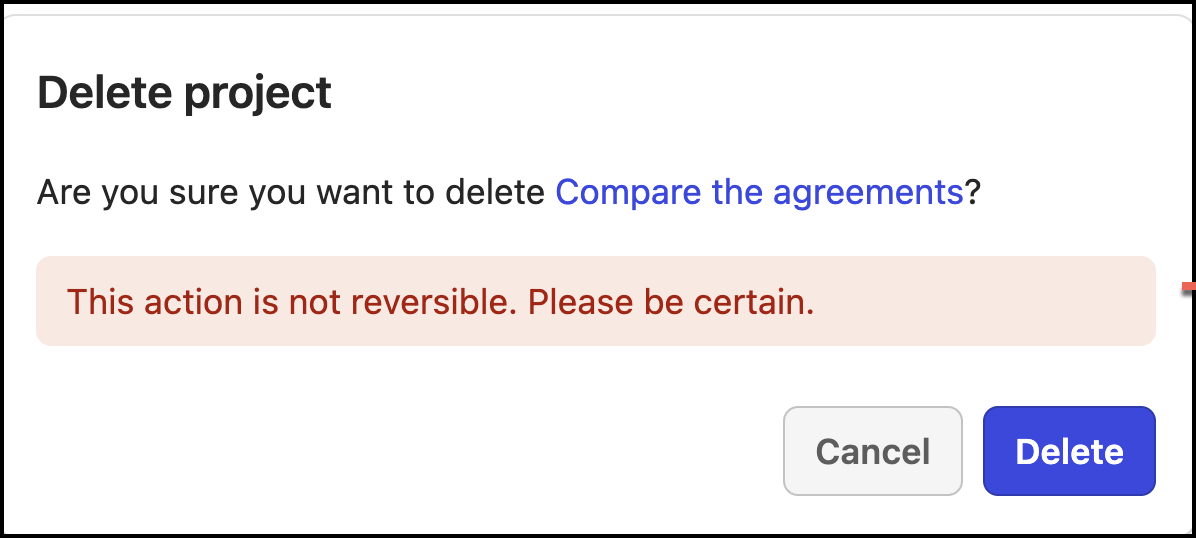Hit the gray Cancel button beside Delete

click(x=872, y=451)
